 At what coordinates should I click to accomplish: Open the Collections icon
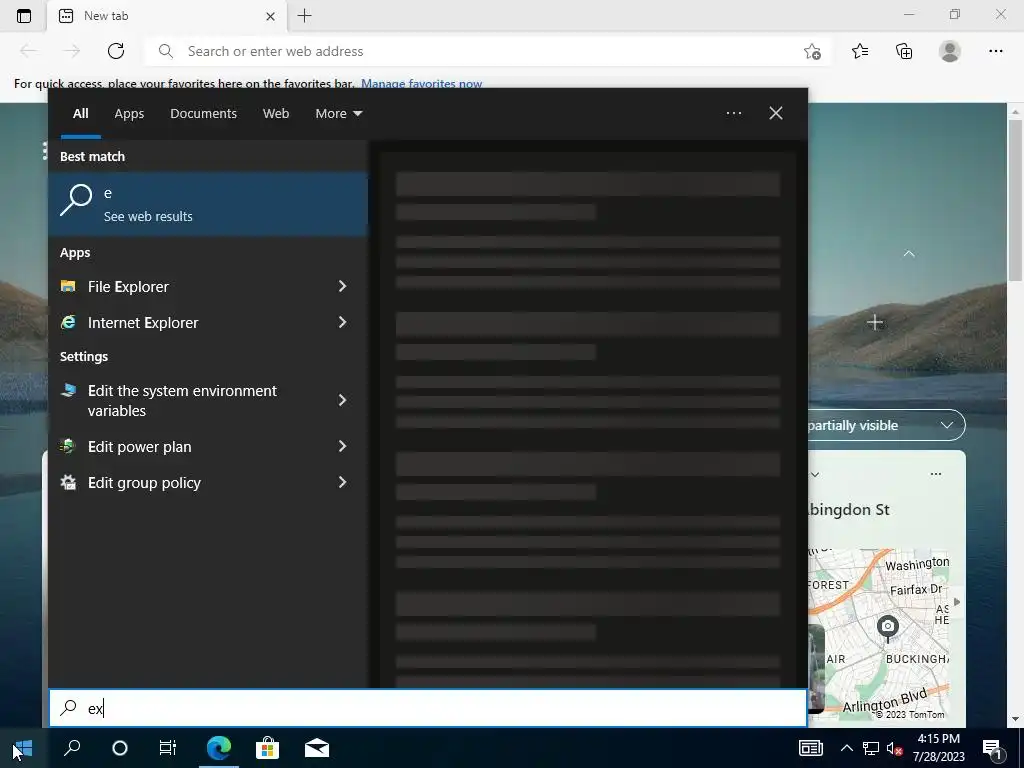tap(904, 51)
